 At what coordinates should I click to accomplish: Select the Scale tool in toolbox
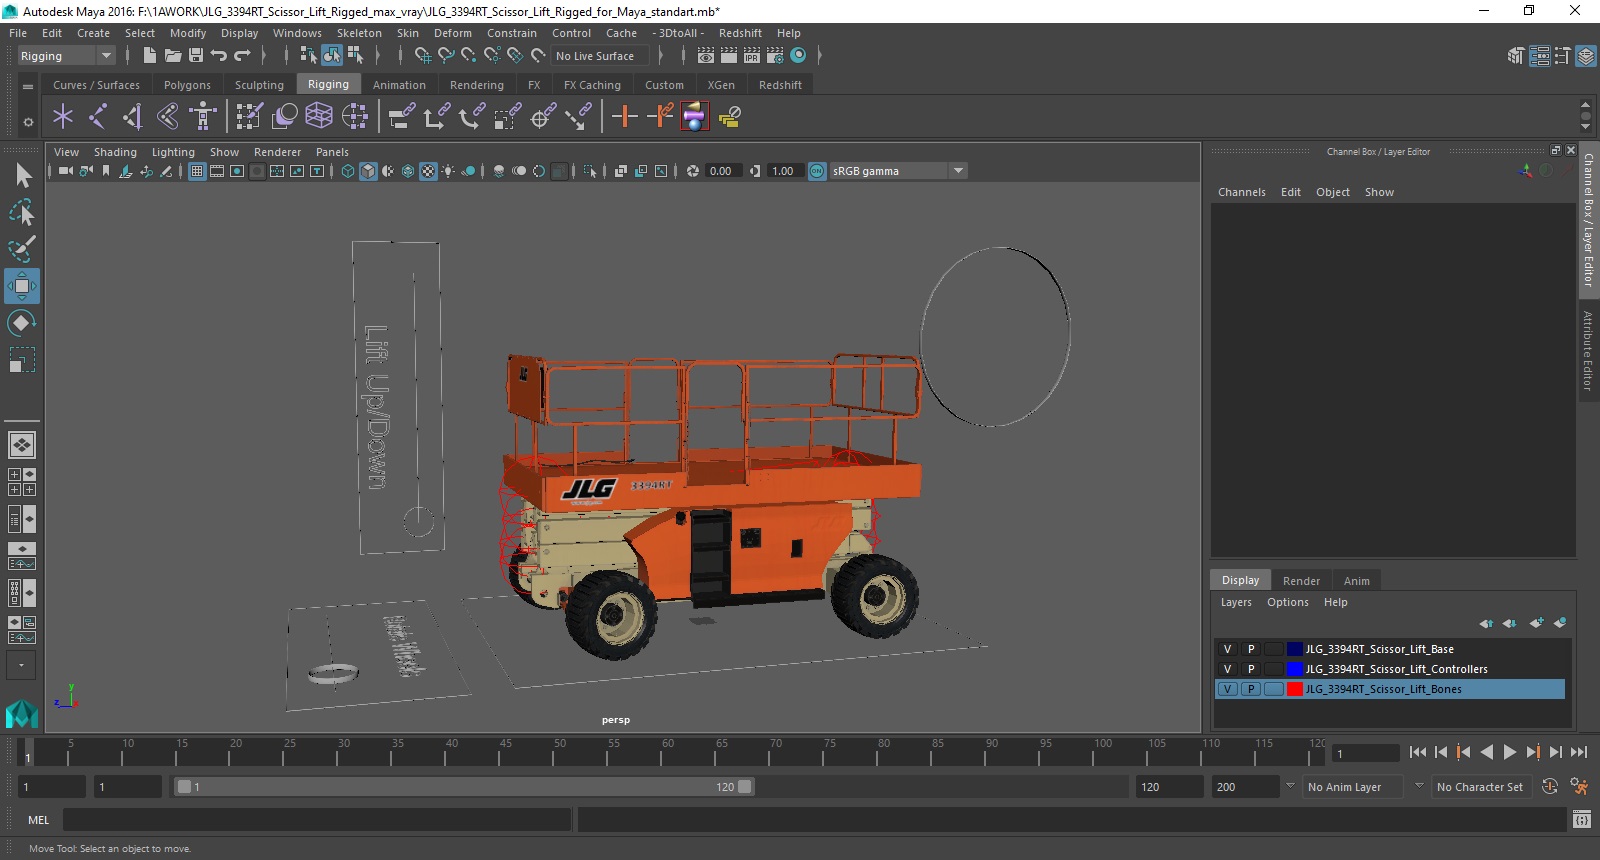(22, 360)
